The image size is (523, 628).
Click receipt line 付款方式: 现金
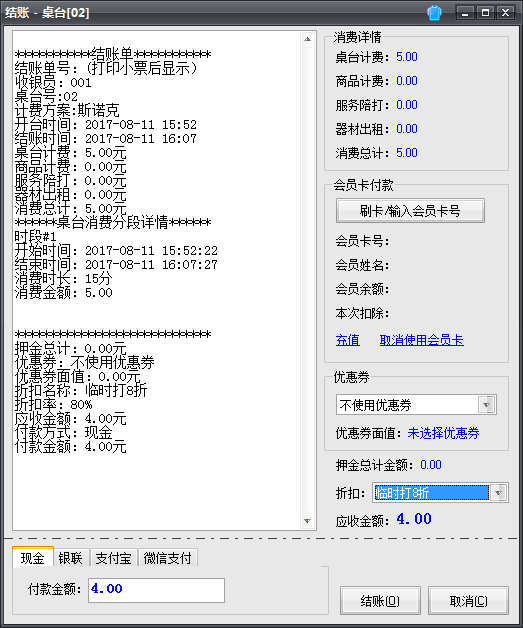tap(64, 433)
